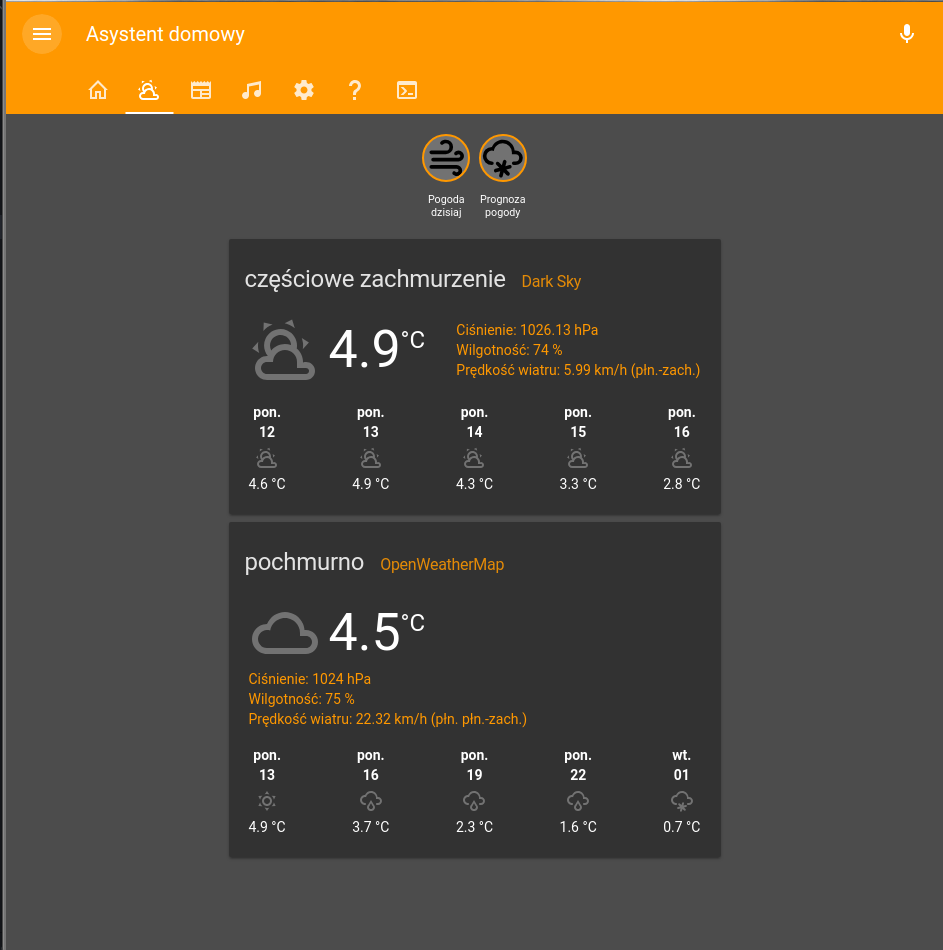Click the Prognoza pogody snow button
The width and height of the screenshot is (943, 950).
tap(503, 158)
